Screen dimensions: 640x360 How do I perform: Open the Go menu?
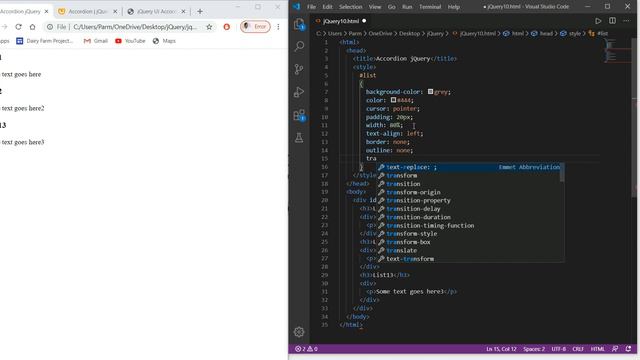[391, 7]
